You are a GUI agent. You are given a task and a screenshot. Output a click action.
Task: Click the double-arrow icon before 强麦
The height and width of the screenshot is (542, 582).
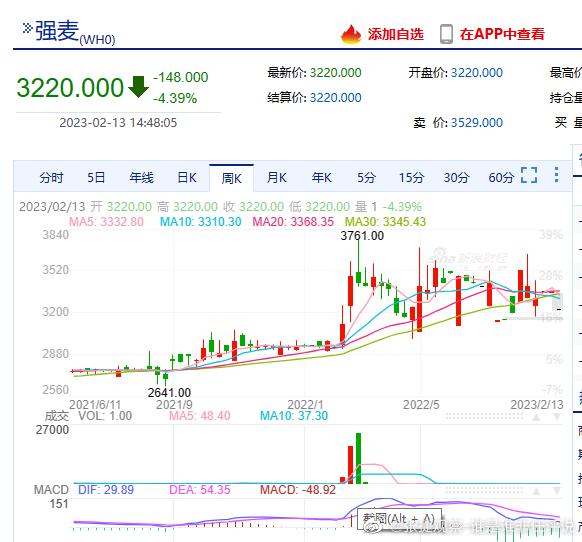click(27, 28)
